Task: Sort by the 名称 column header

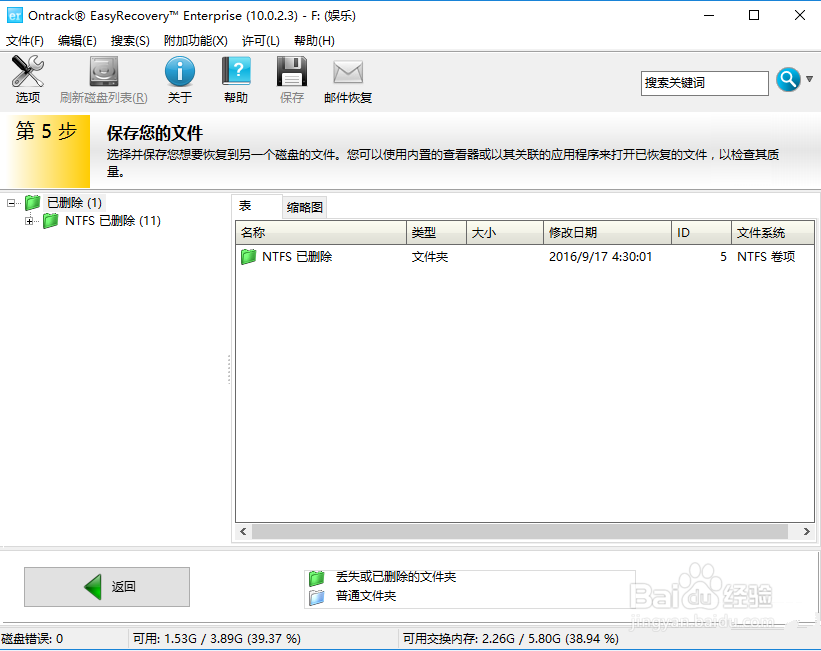Action: coord(321,233)
